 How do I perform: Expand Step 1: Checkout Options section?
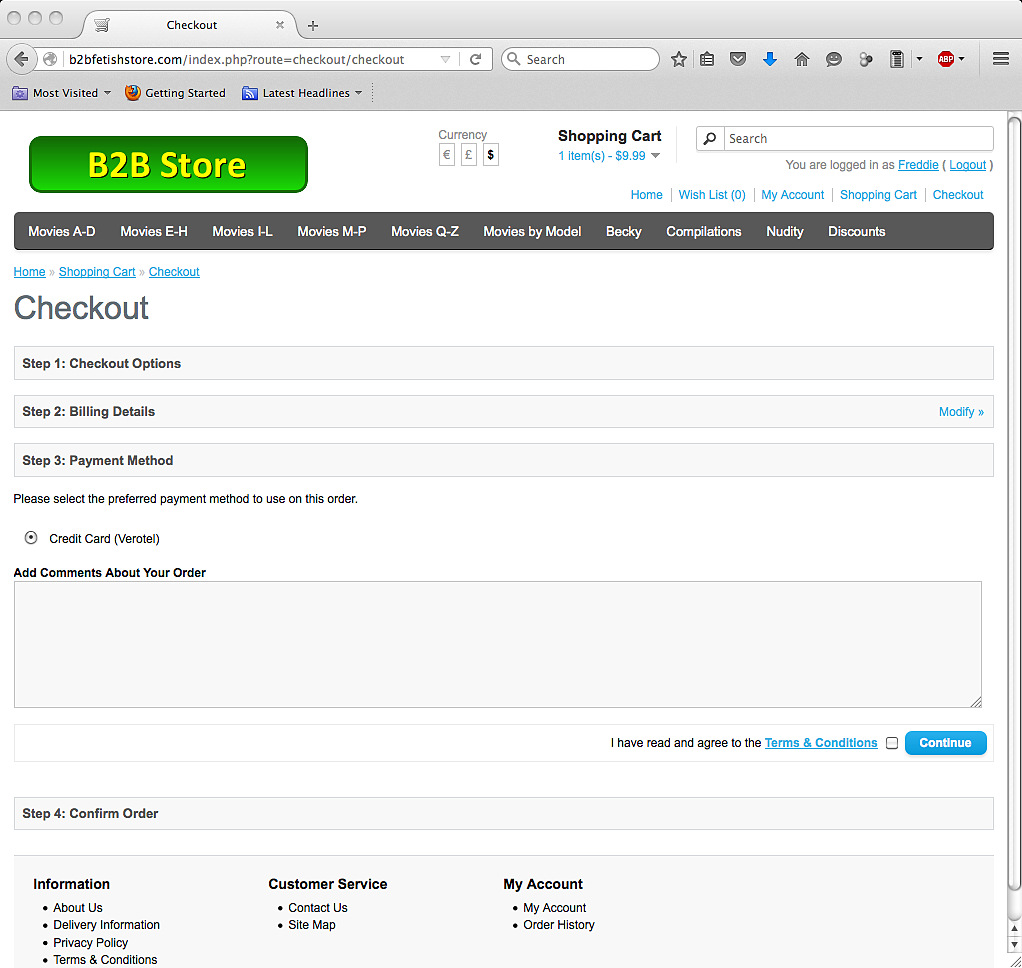click(503, 363)
